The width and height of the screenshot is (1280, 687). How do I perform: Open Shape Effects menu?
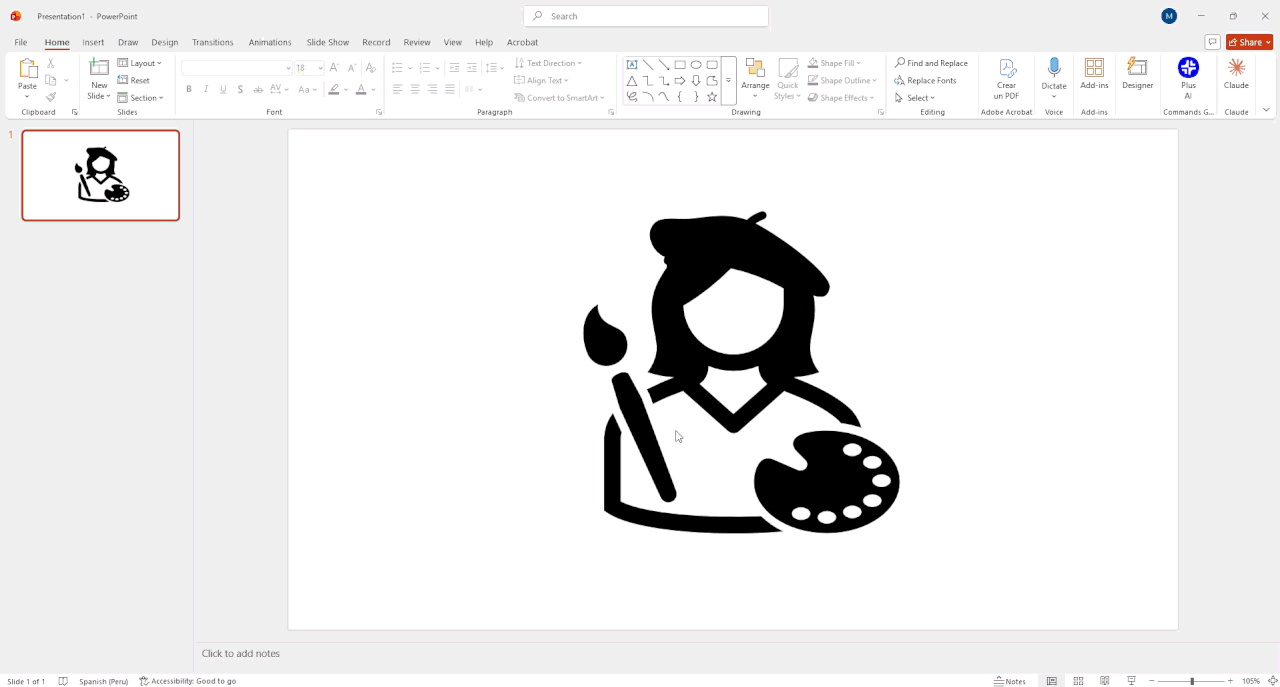[840, 97]
